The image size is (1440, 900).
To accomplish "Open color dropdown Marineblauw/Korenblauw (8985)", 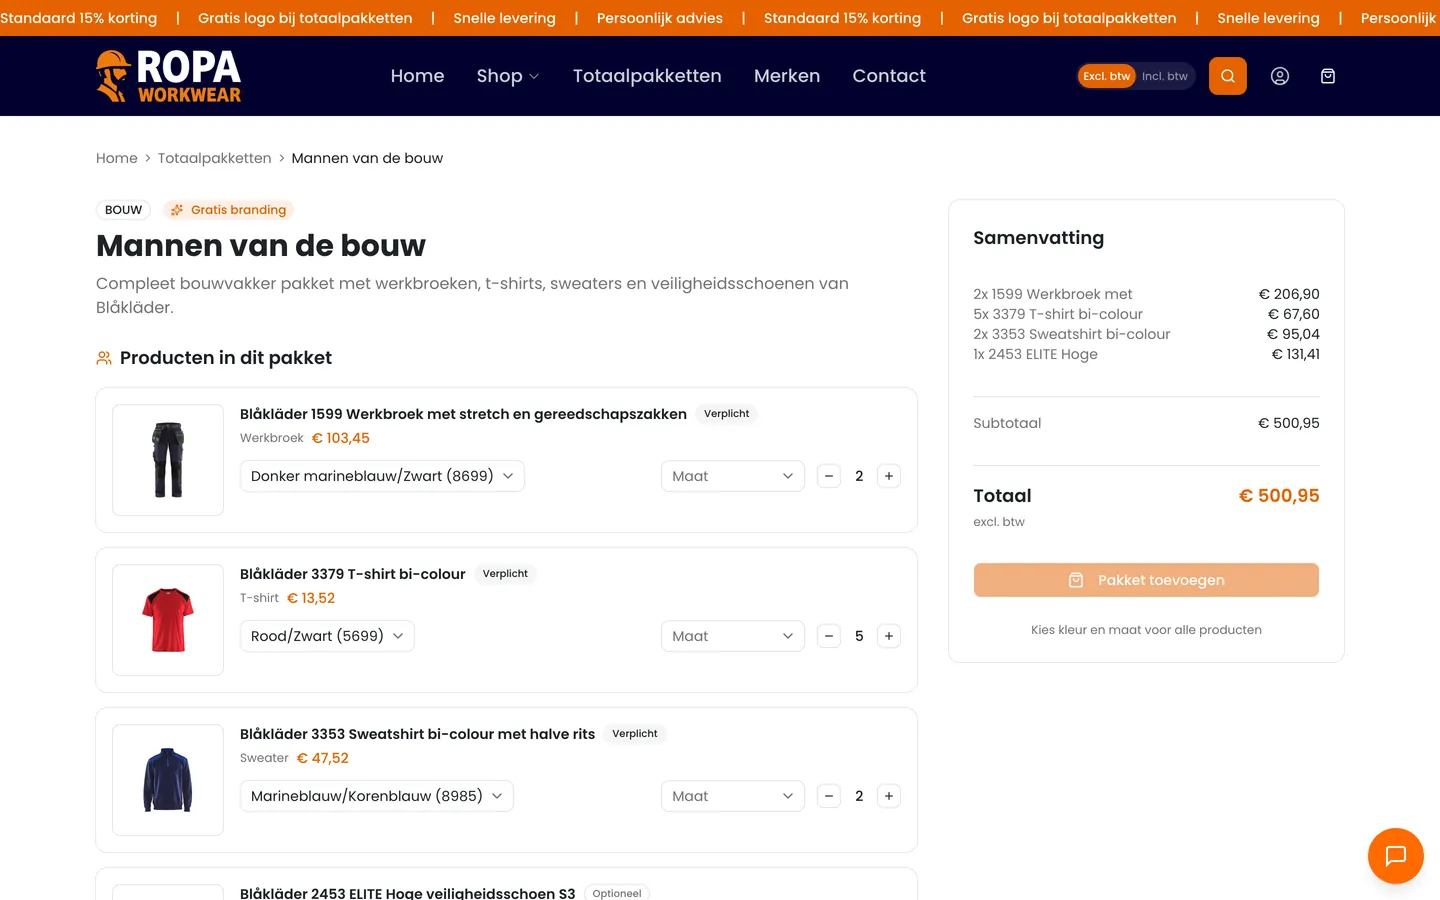I will (377, 796).
